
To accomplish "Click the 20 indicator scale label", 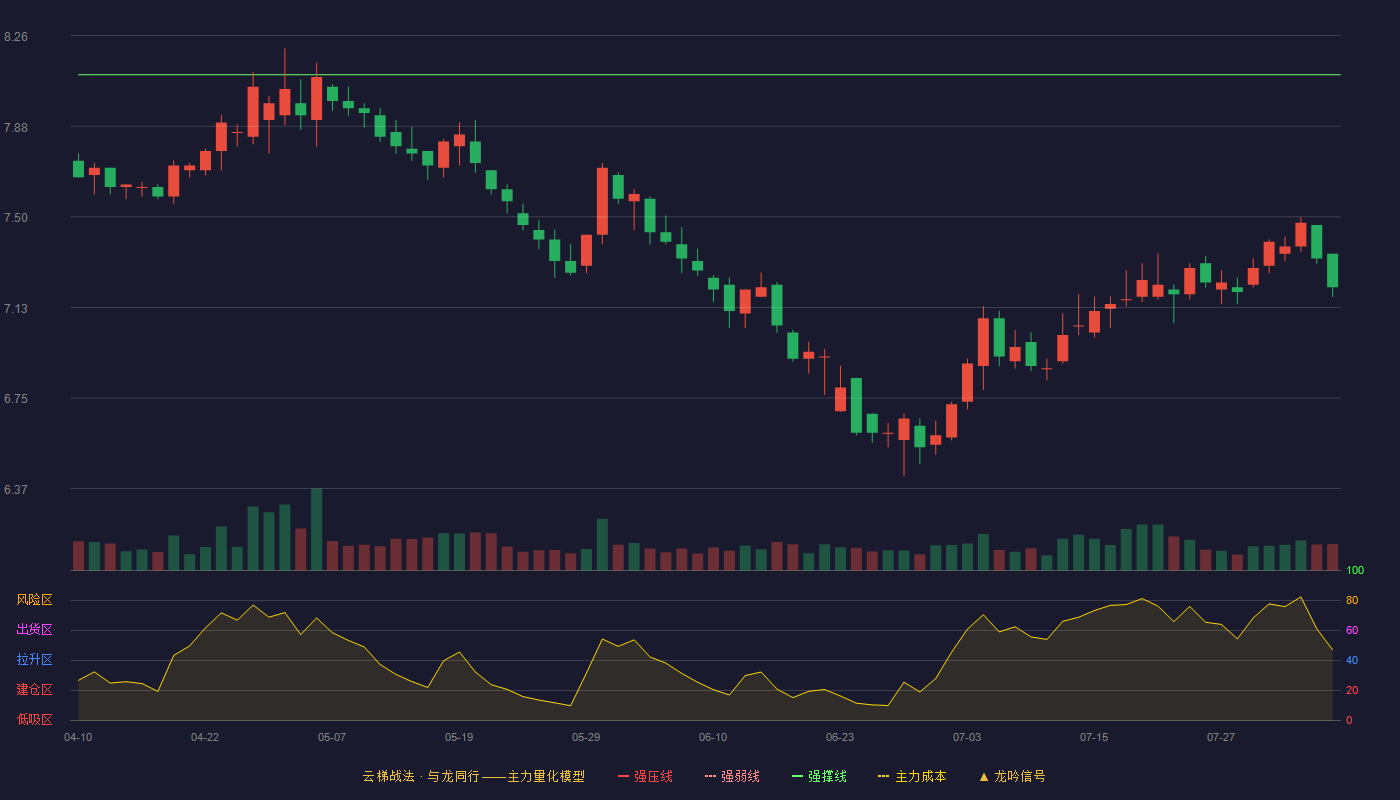I will (x=1352, y=691).
